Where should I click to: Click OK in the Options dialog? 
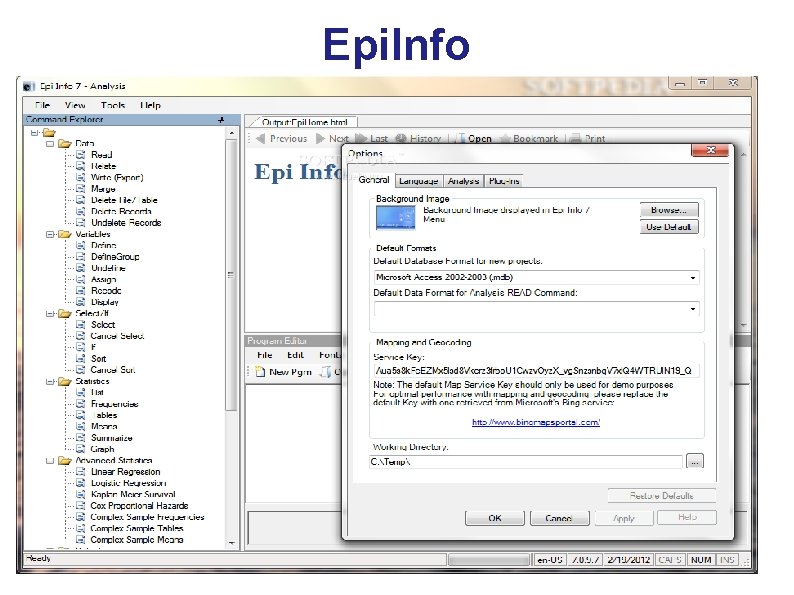pos(495,518)
